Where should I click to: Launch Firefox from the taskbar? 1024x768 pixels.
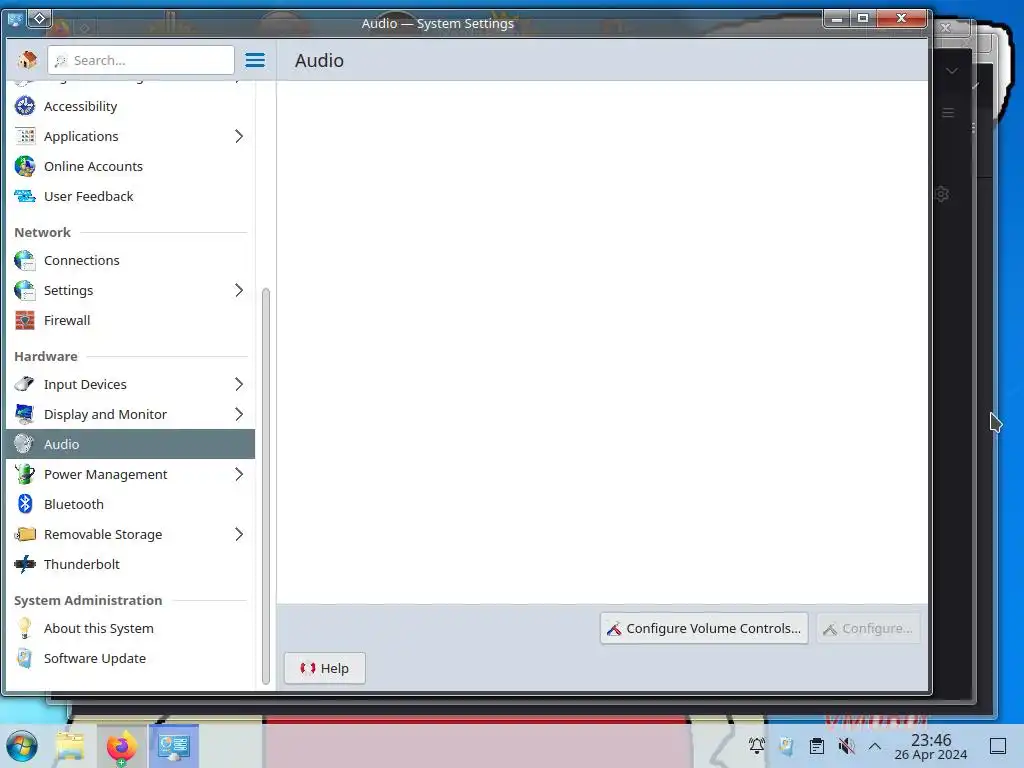pyautogui.click(x=121, y=746)
